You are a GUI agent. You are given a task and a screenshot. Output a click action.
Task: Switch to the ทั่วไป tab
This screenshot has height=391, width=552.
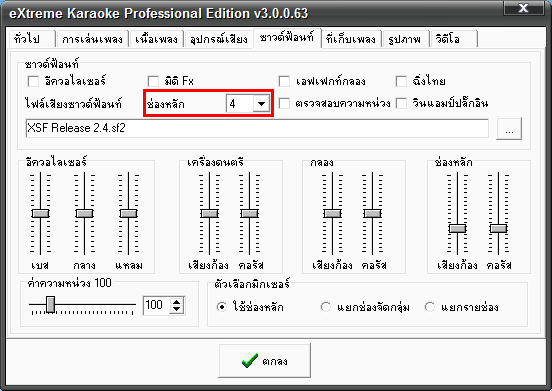pyautogui.click(x=32, y=39)
